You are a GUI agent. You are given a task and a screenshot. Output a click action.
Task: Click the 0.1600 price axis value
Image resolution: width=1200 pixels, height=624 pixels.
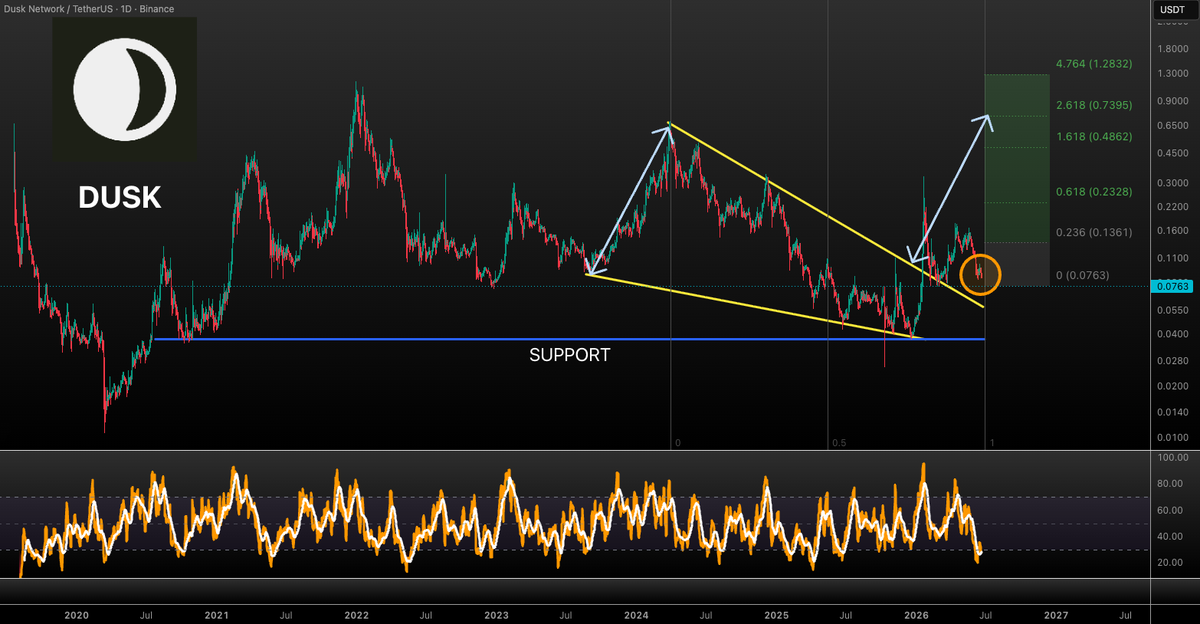click(1172, 231)
